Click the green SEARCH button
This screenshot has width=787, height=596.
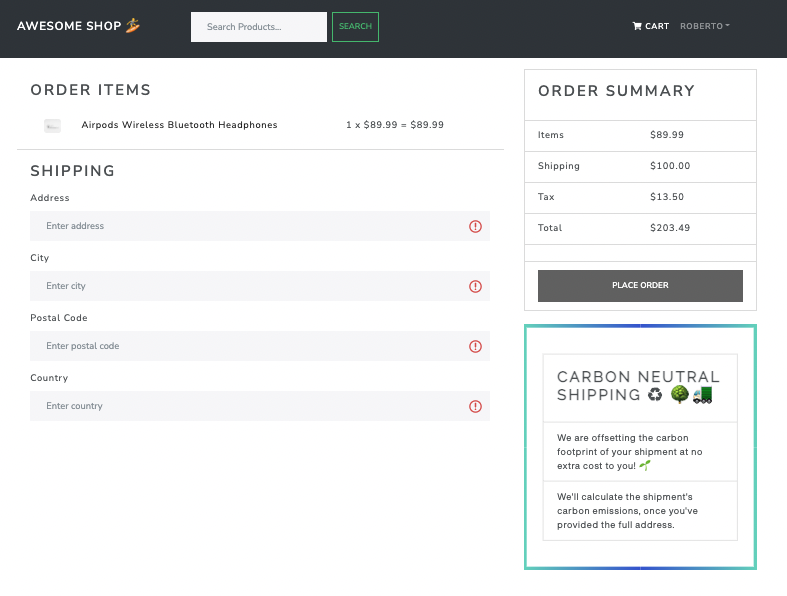pyautogui.click(x=355, y=27)
